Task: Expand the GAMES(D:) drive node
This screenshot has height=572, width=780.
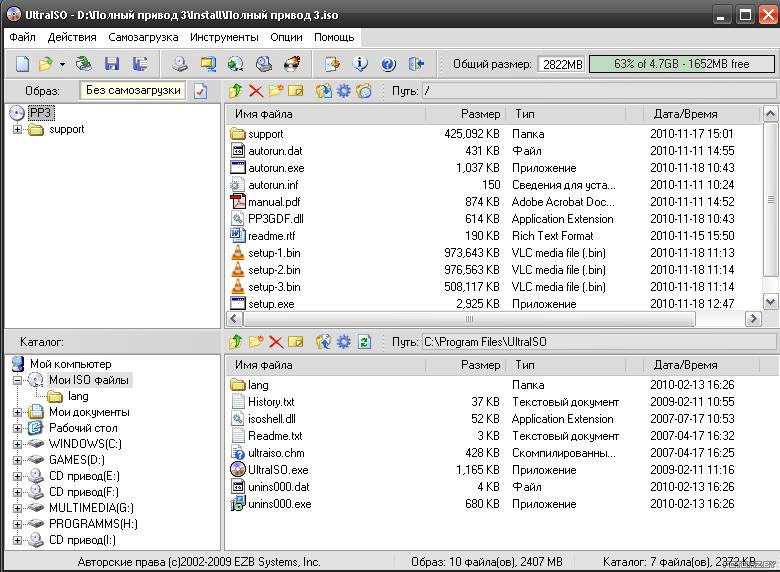Action: [x=17, y=460]
